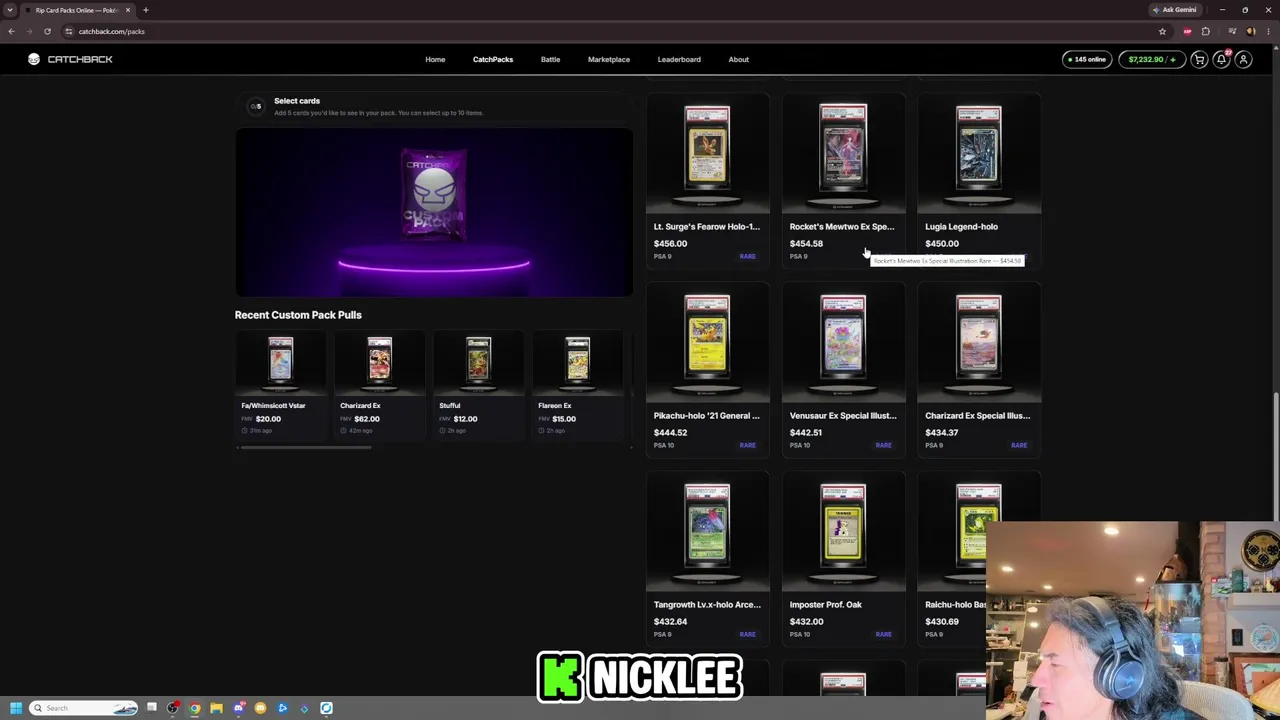Select the Rocket's Mewtwo Ex card
This screenshot has width=1280, height=720.
[x=843, y=181]
